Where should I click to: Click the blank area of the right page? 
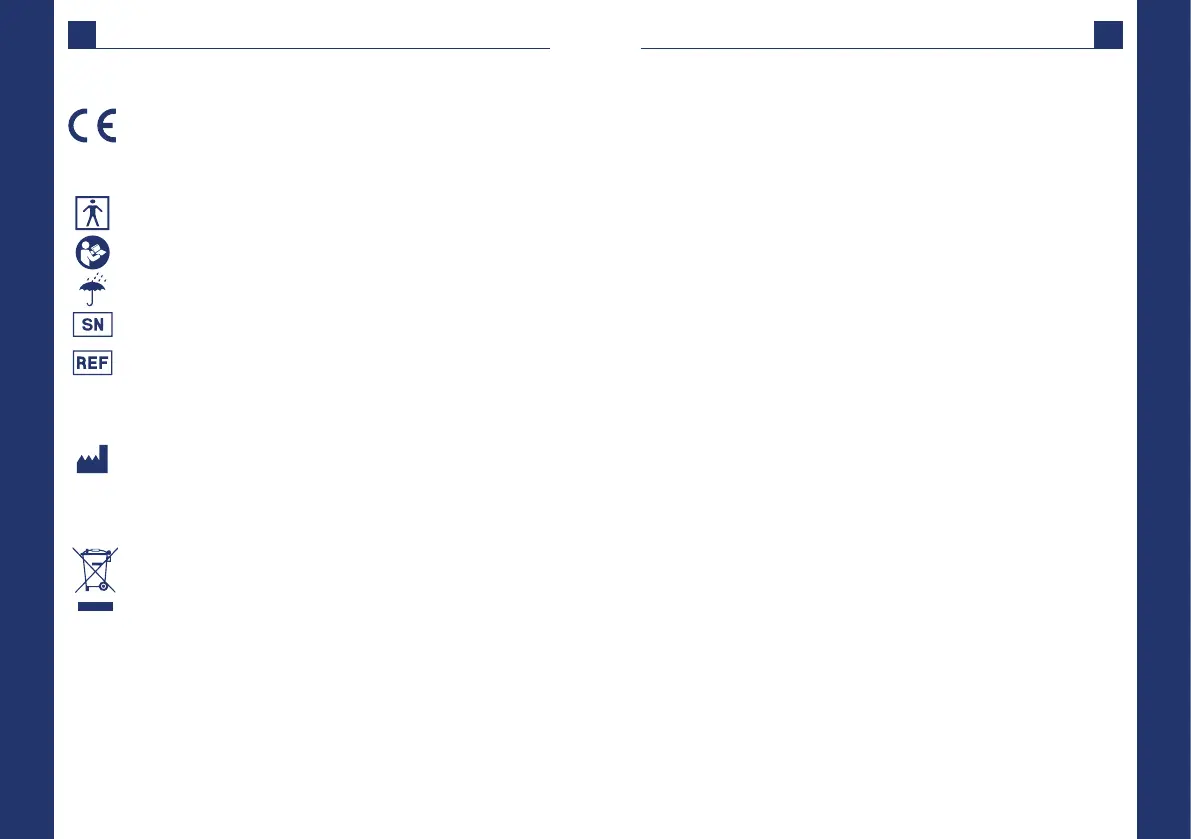point(880,400)
